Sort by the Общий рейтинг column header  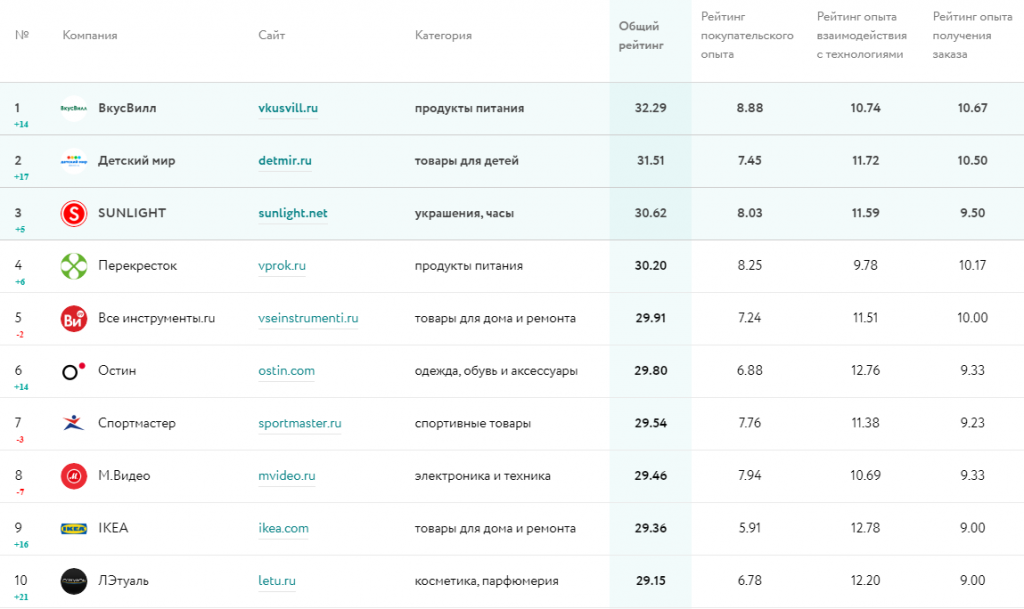click(640, 35)
